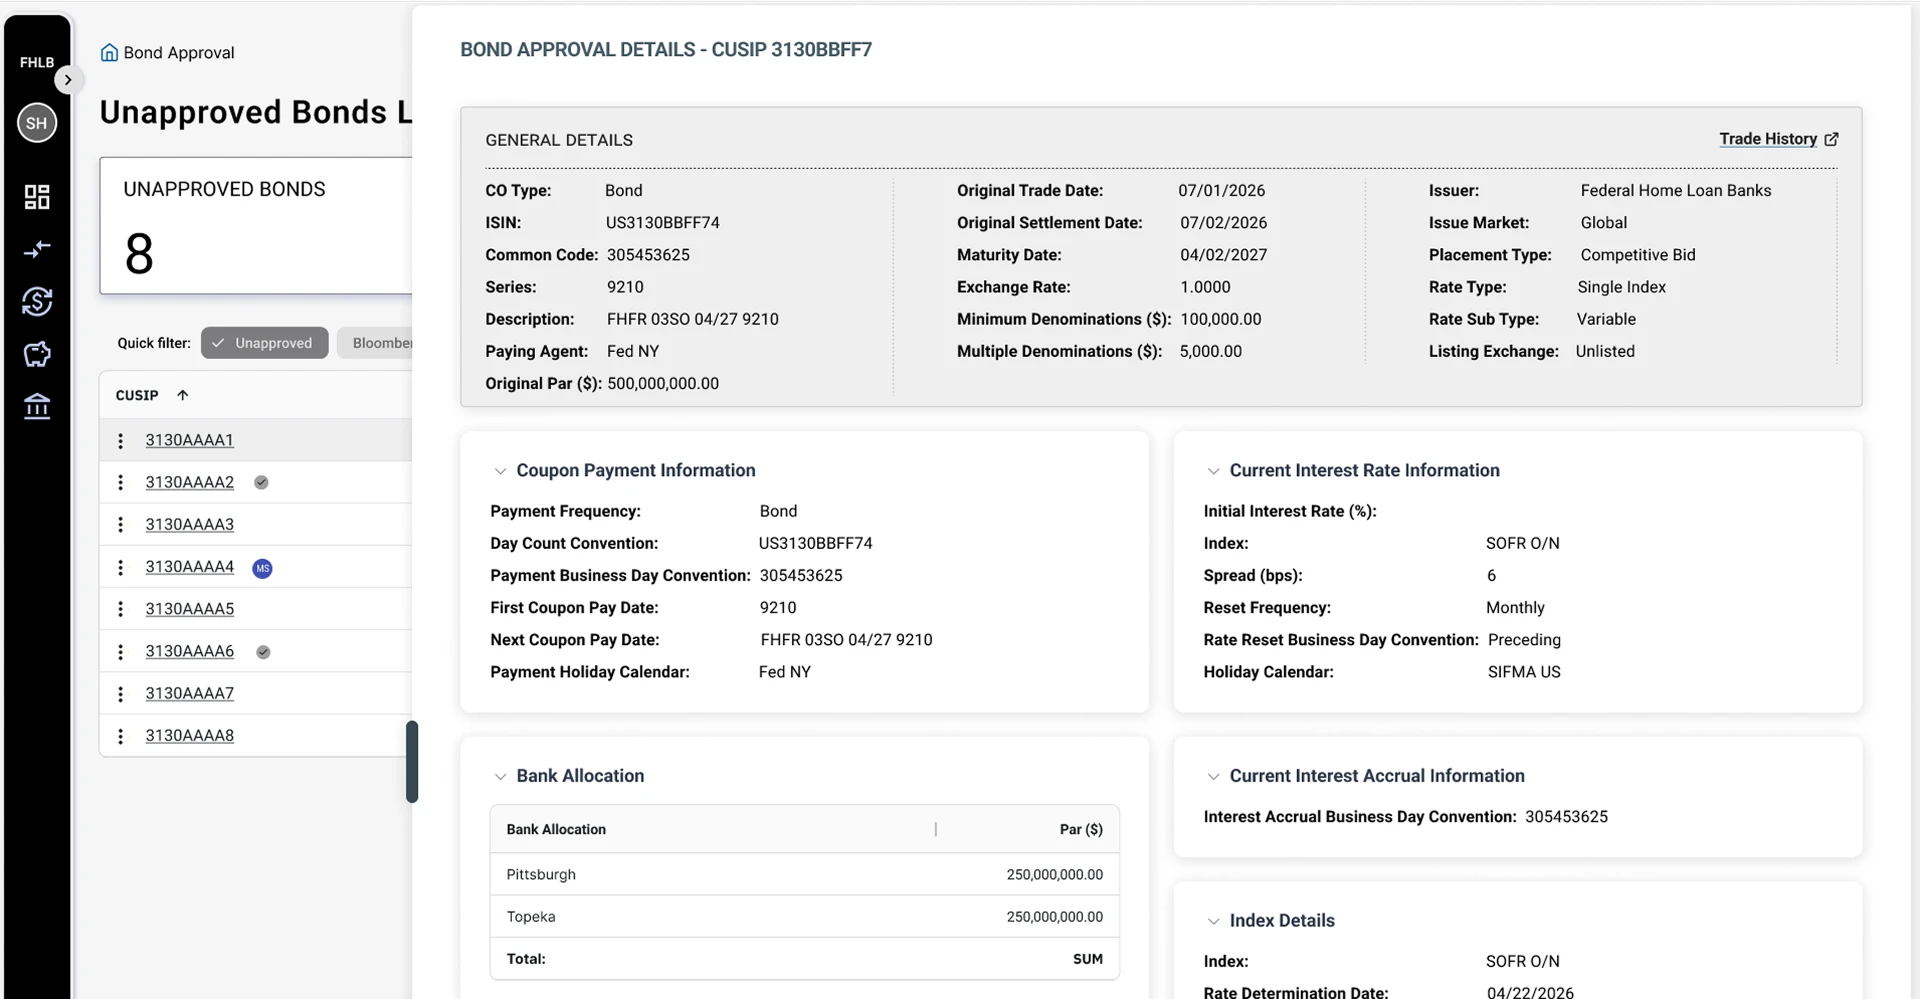Image resolution: width=1920 pixels, height=999 pixels.
Task: Click the Unapproved Bonds count card
Action: (x=256, y=225)
